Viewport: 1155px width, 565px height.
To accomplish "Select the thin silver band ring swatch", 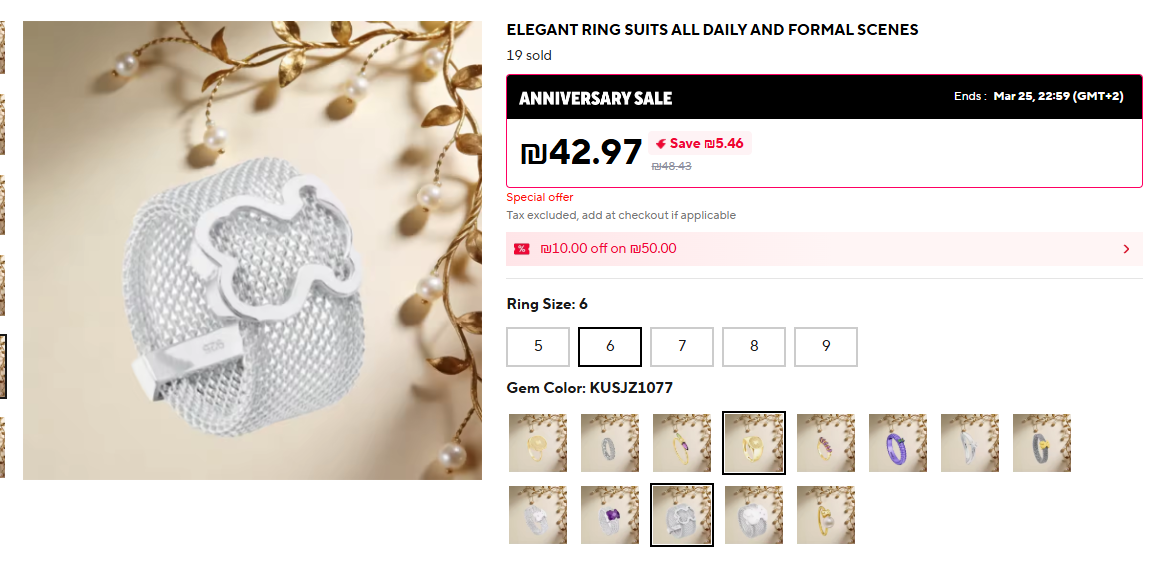I will [610, 443].
